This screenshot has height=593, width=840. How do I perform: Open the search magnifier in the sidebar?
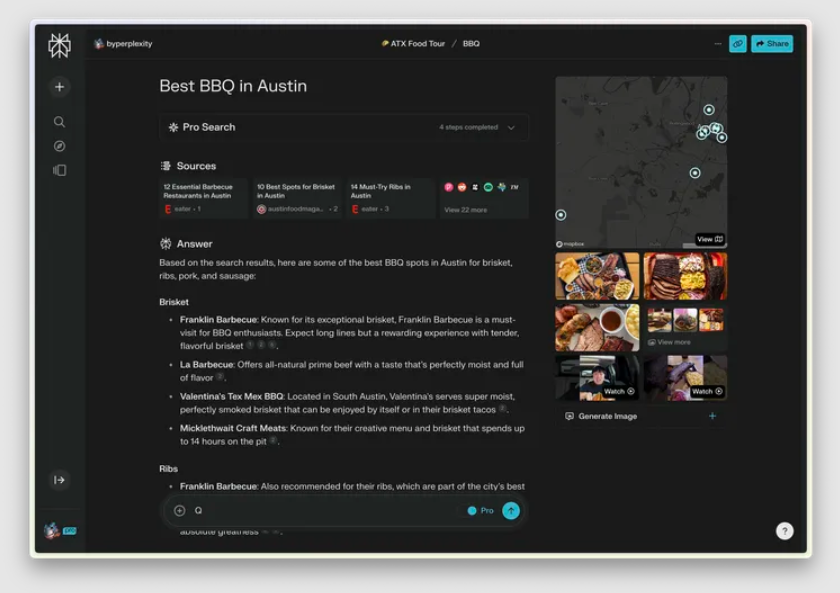pos(59,122)
